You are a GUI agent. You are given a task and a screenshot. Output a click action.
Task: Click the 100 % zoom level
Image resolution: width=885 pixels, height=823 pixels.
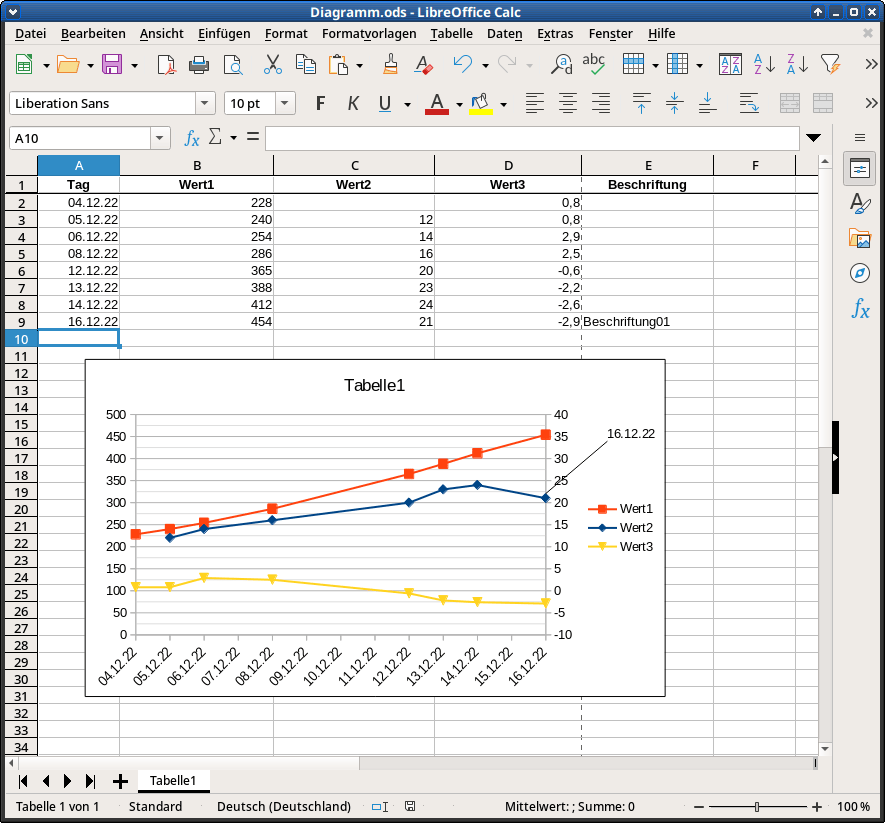click(853, 807)
